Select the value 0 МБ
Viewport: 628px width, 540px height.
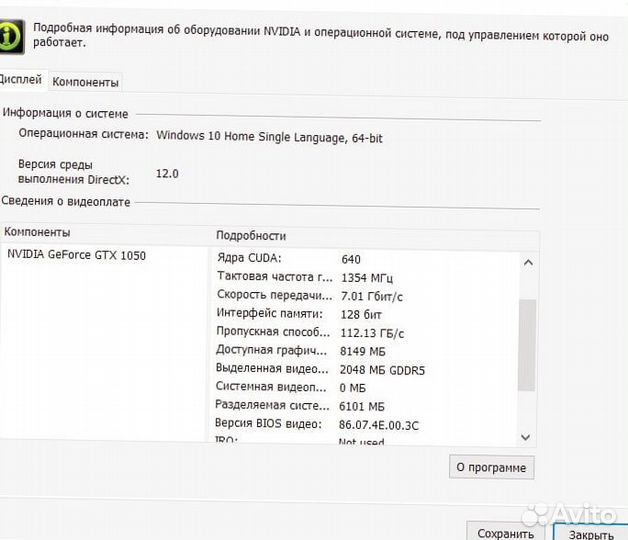point(352,388)
